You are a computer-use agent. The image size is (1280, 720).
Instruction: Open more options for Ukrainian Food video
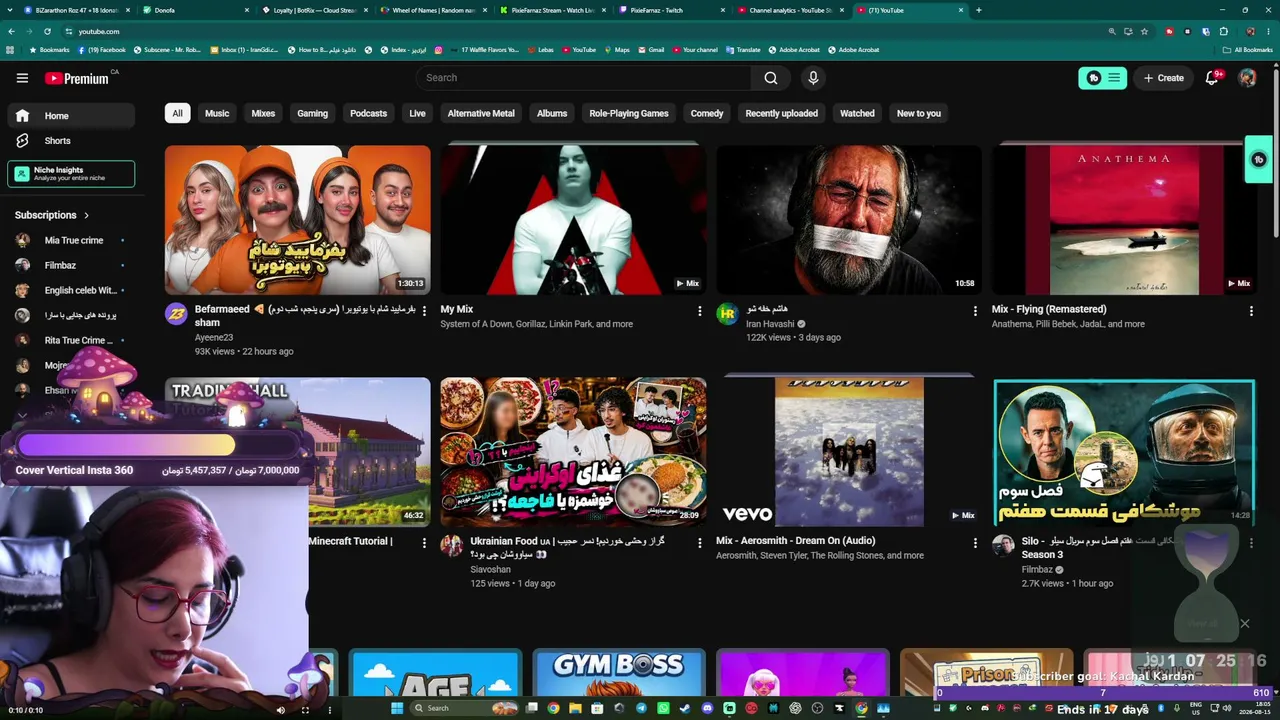[700, 543]
